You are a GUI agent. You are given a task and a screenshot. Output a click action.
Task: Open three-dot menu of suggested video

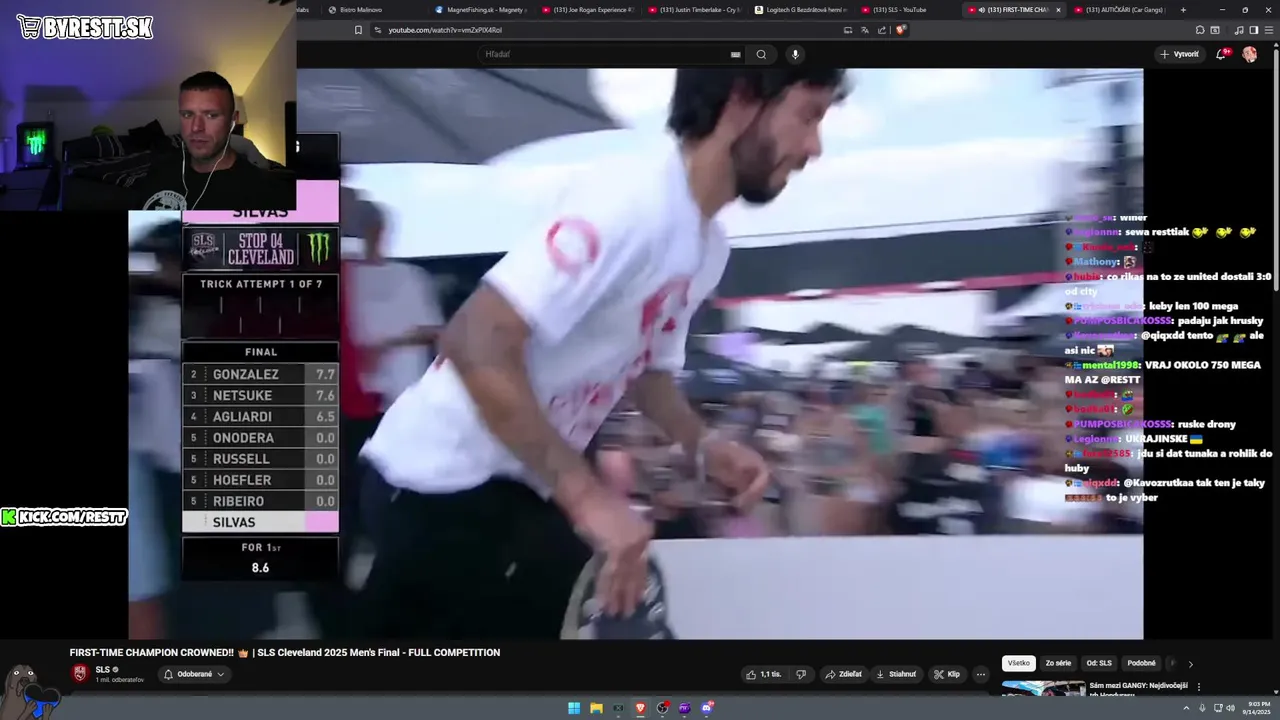(x=1199, y=687)
